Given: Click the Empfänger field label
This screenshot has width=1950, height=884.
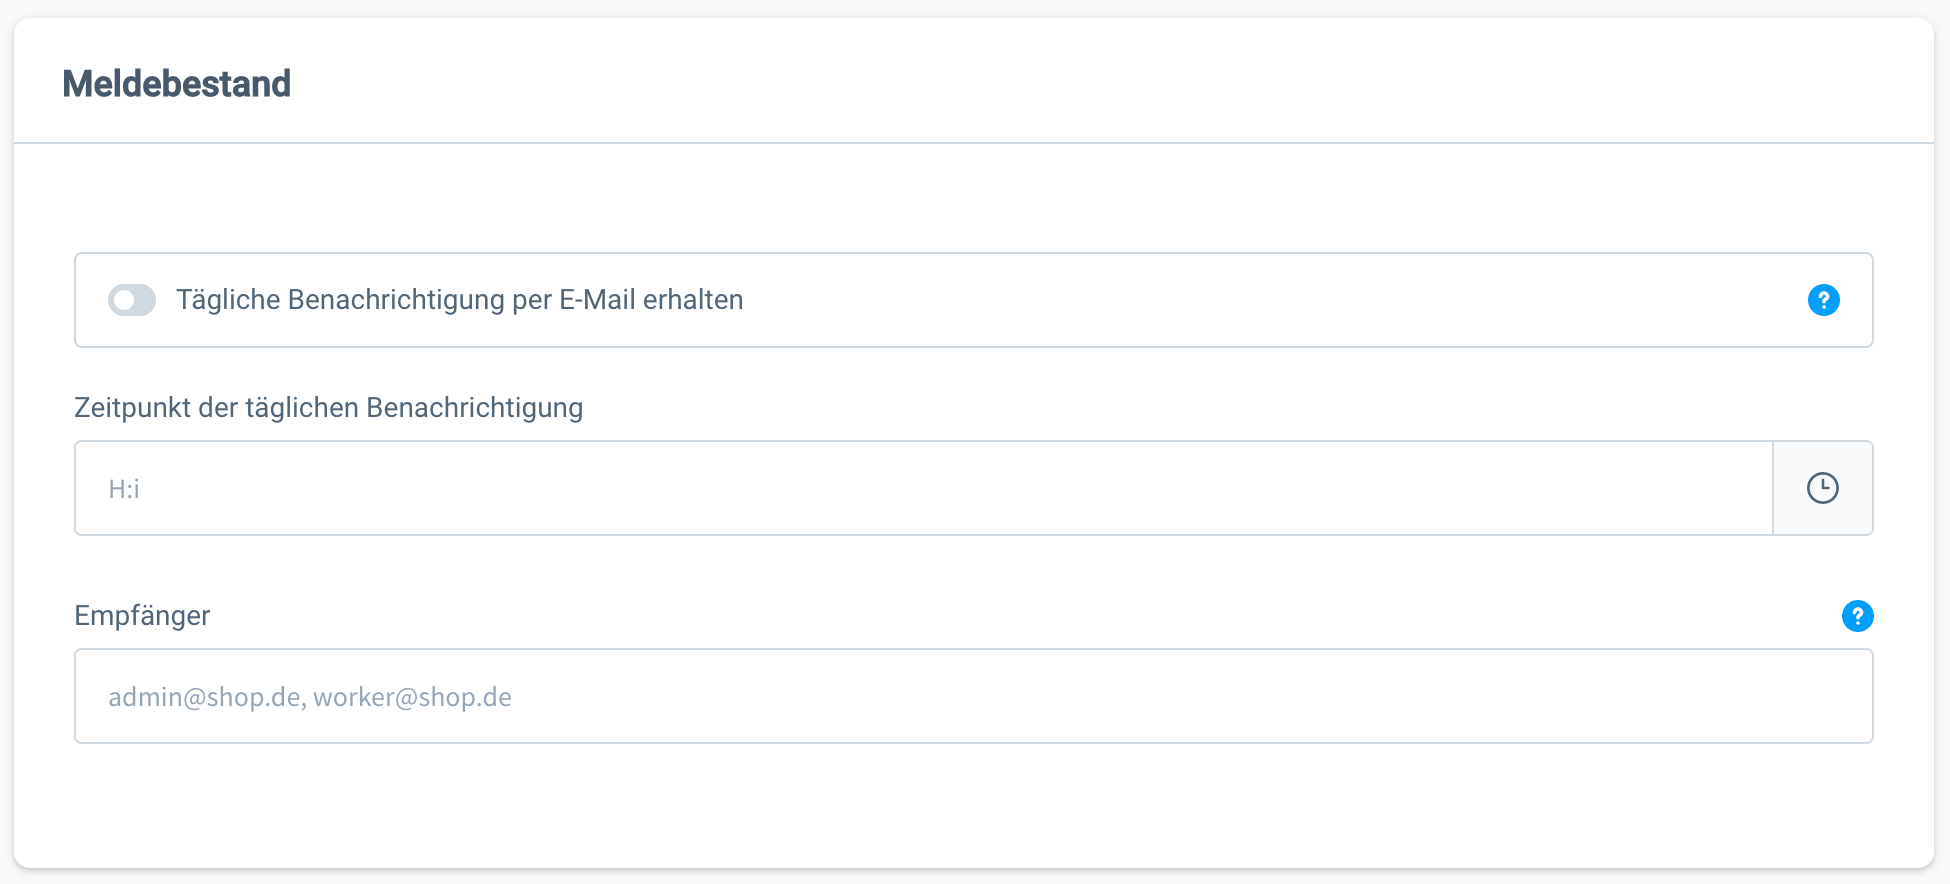Looking at the screenshot, I should click(142, 616).
